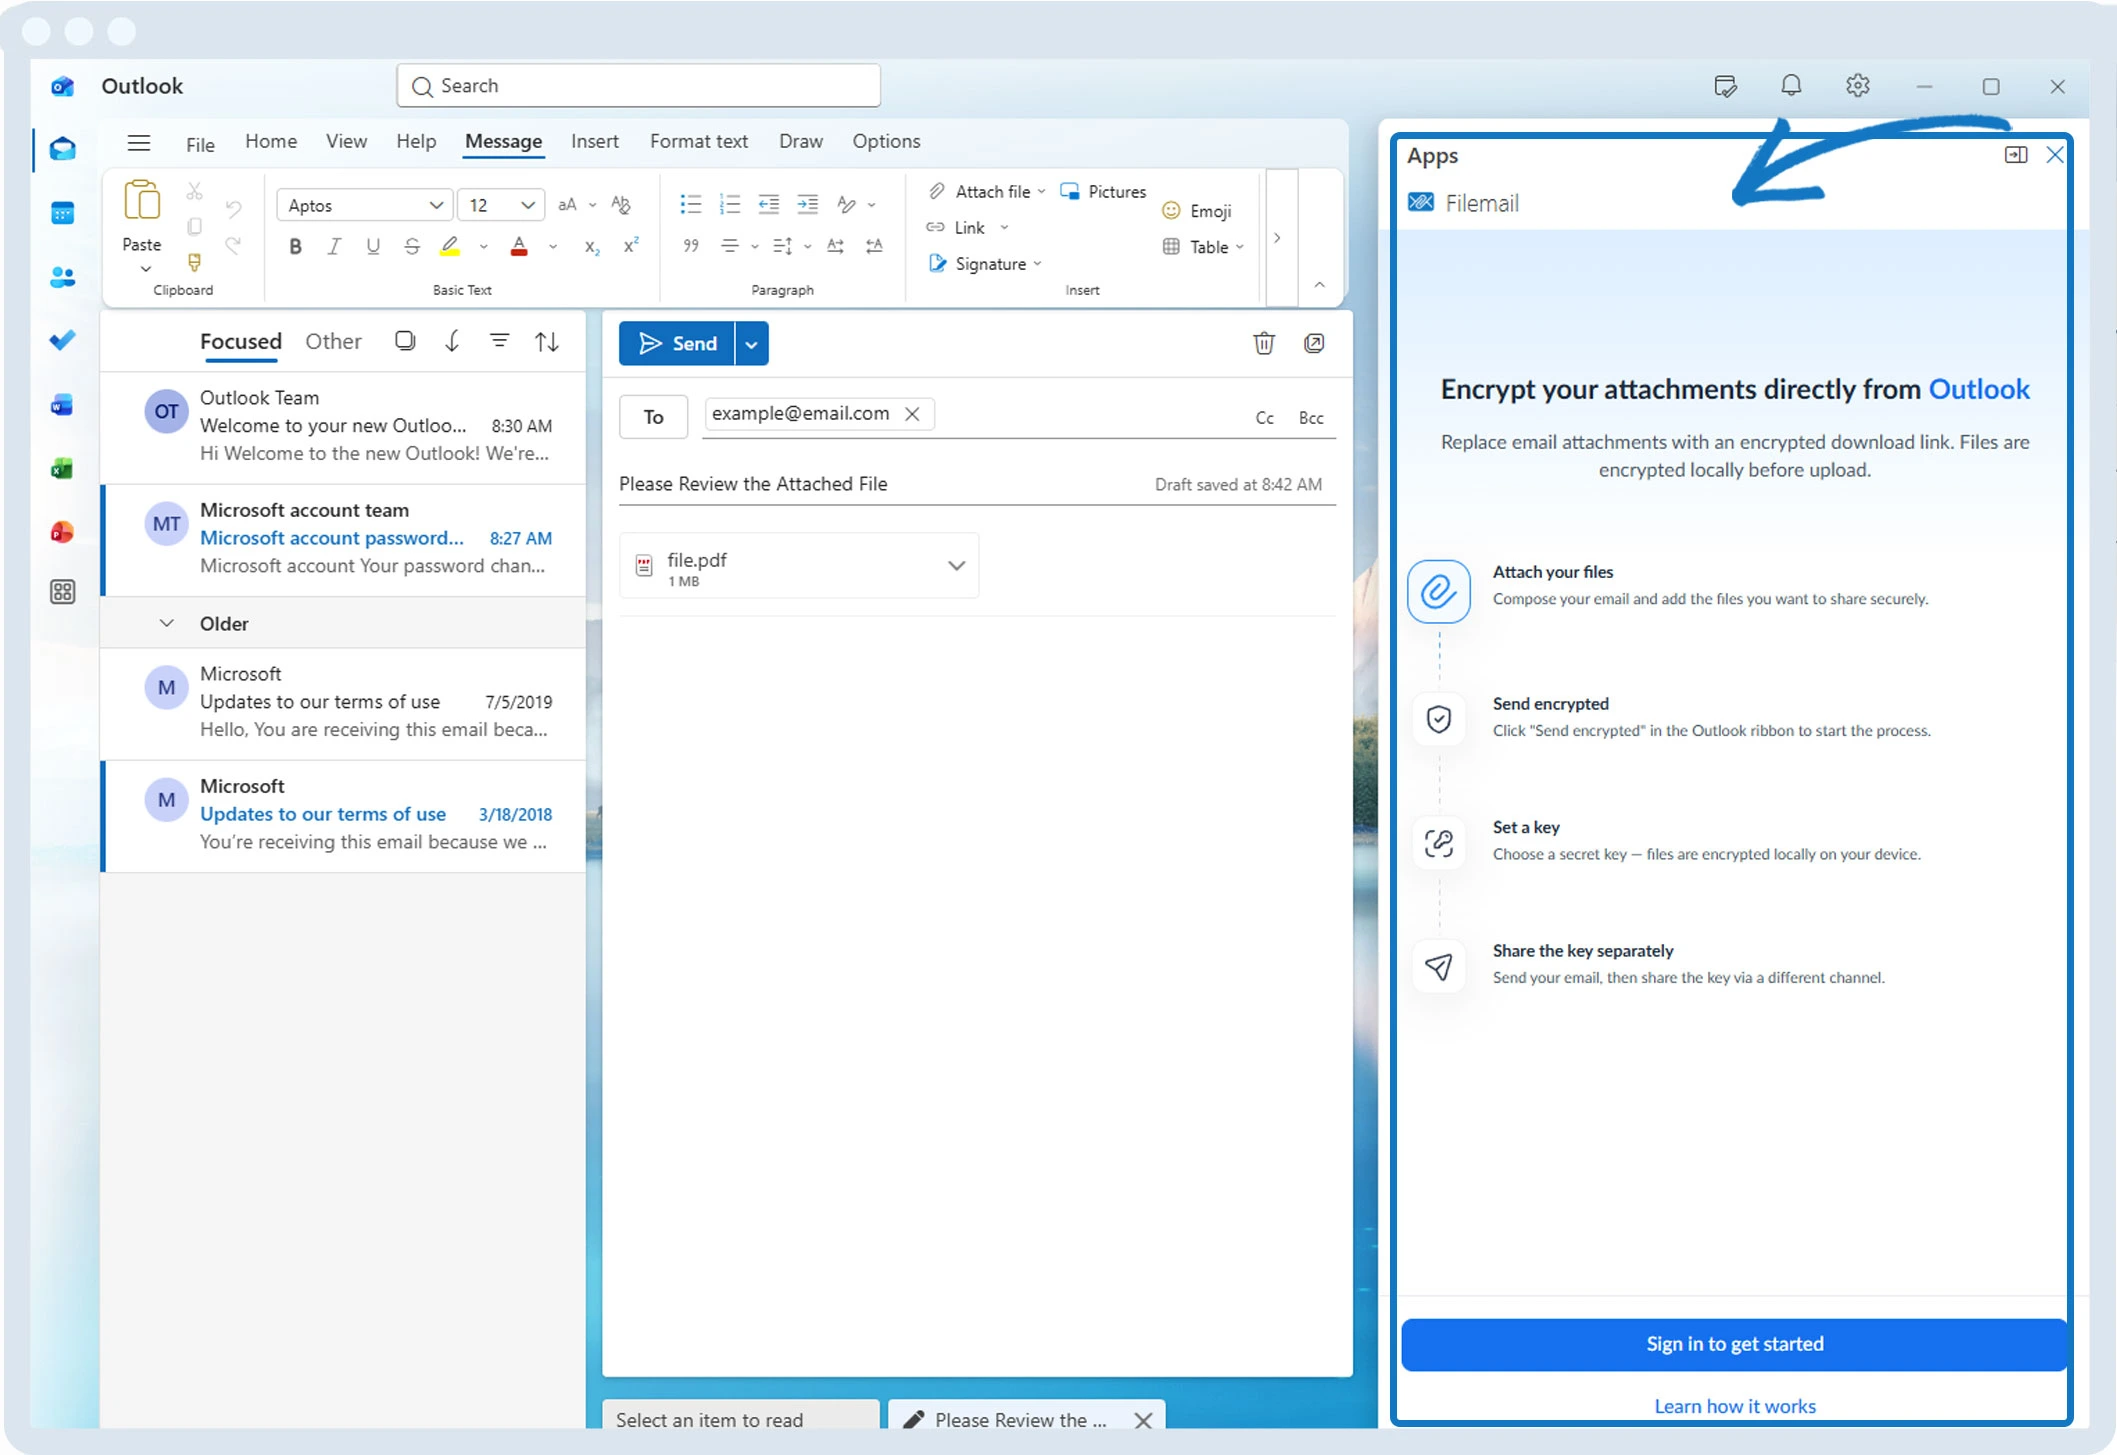Insert a quote block
Image resolution: width=2117 pixels, height=1455 pixels.
(x=690, y=246)
